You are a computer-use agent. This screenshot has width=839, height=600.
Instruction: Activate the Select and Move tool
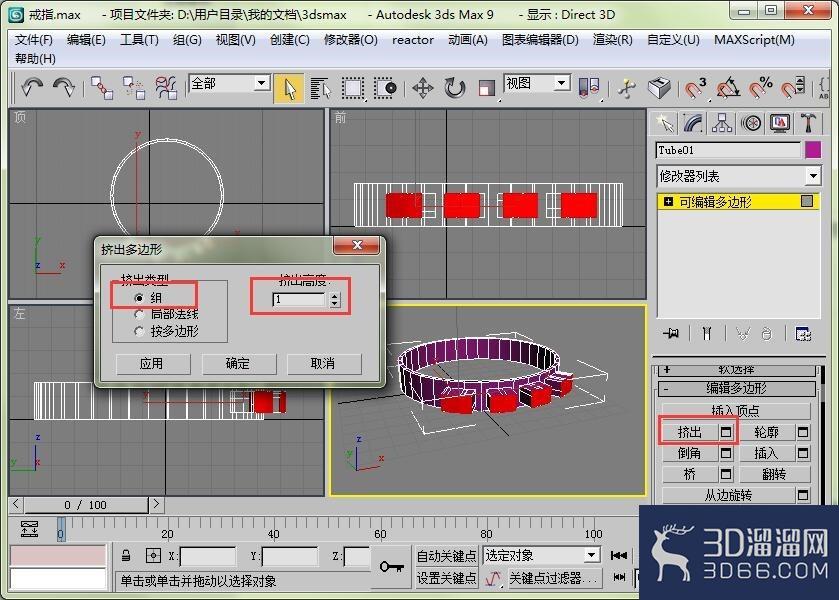423,88
